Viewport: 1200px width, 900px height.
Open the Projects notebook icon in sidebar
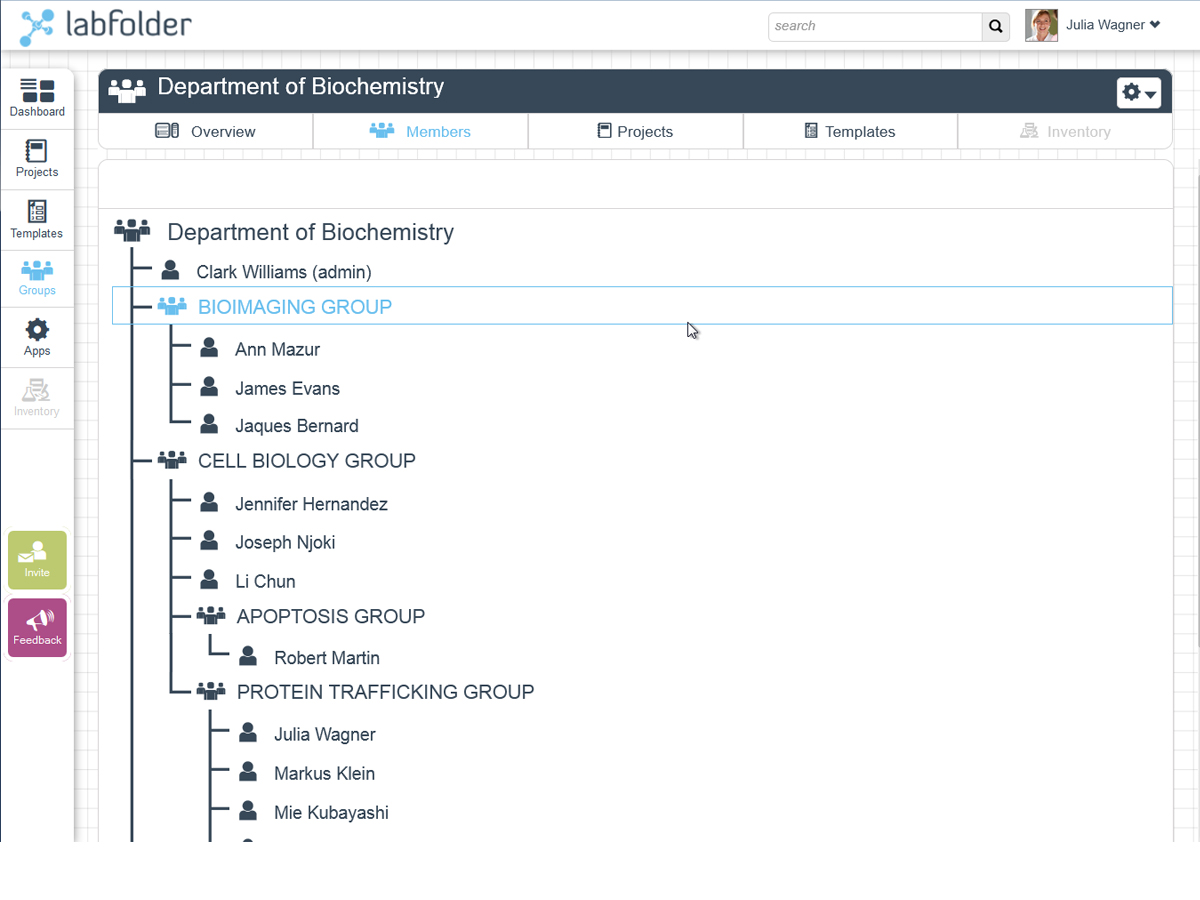coord(37,159)
